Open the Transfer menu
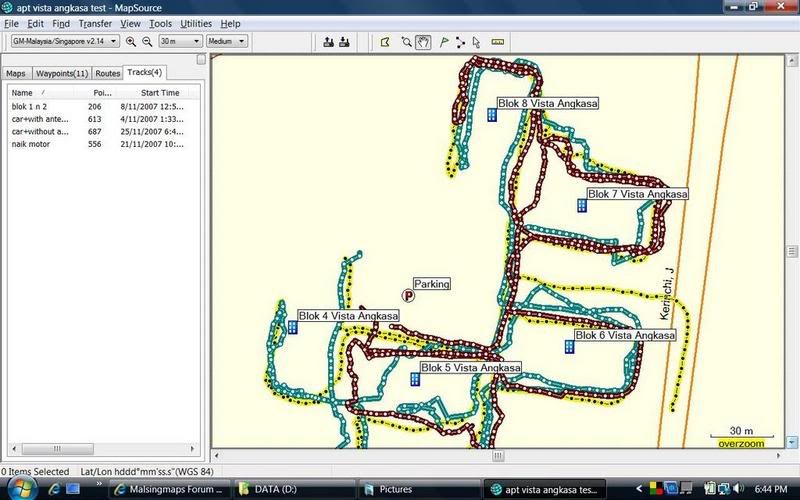This screenshot has width=800, height=500. (95, 23)
